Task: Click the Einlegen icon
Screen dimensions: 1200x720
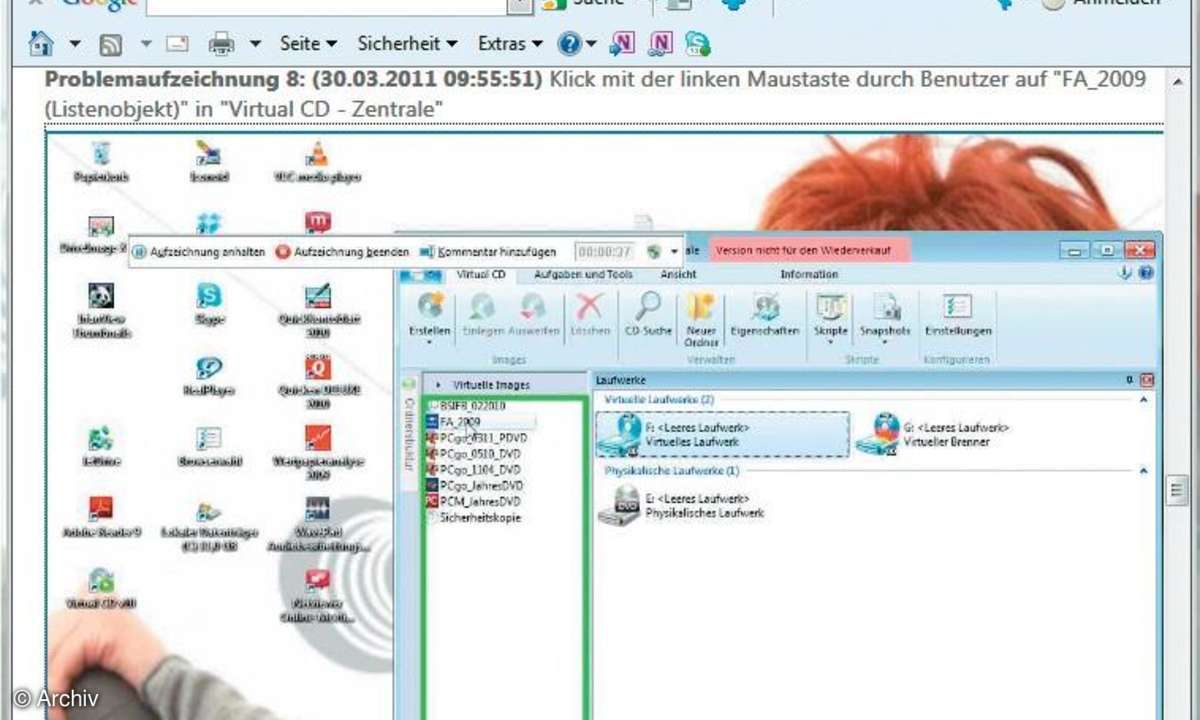Action: 484,306
